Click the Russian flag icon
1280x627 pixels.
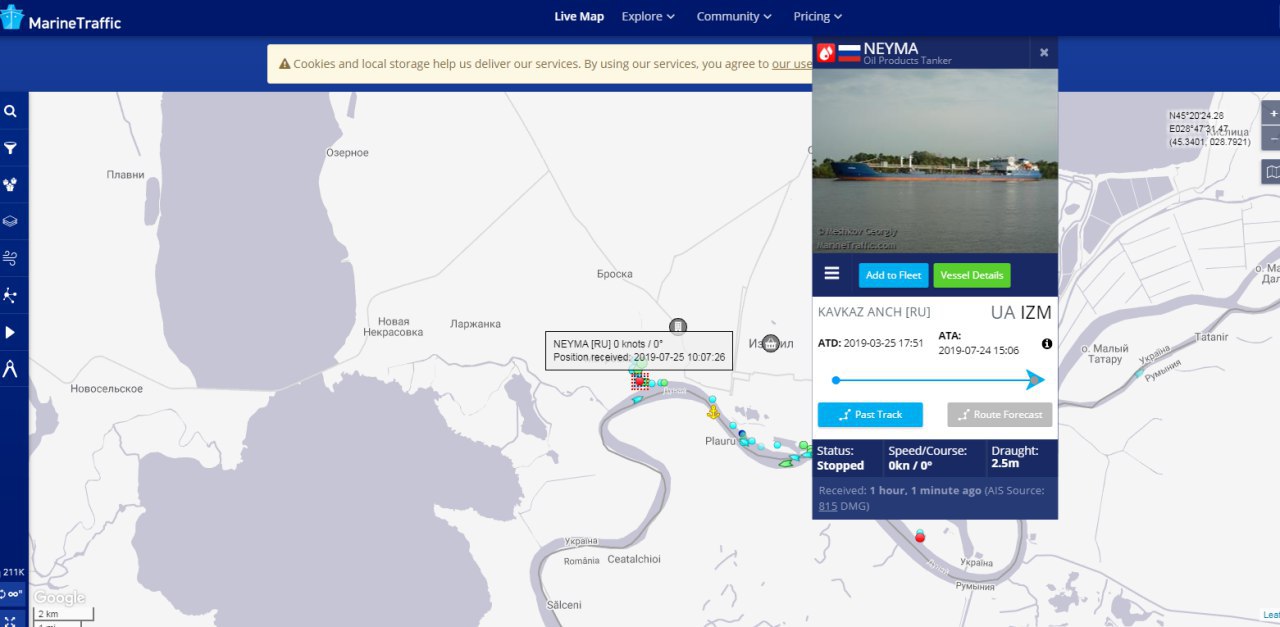(x=849, y=53)
